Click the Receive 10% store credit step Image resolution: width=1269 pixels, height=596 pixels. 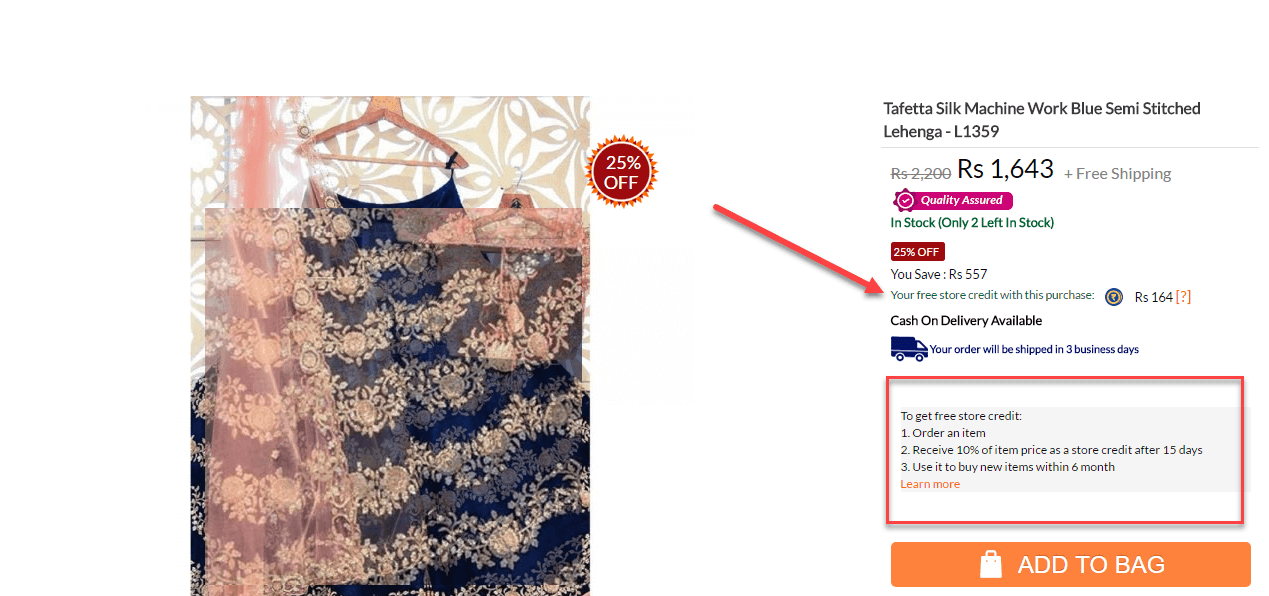point(1052,450)
